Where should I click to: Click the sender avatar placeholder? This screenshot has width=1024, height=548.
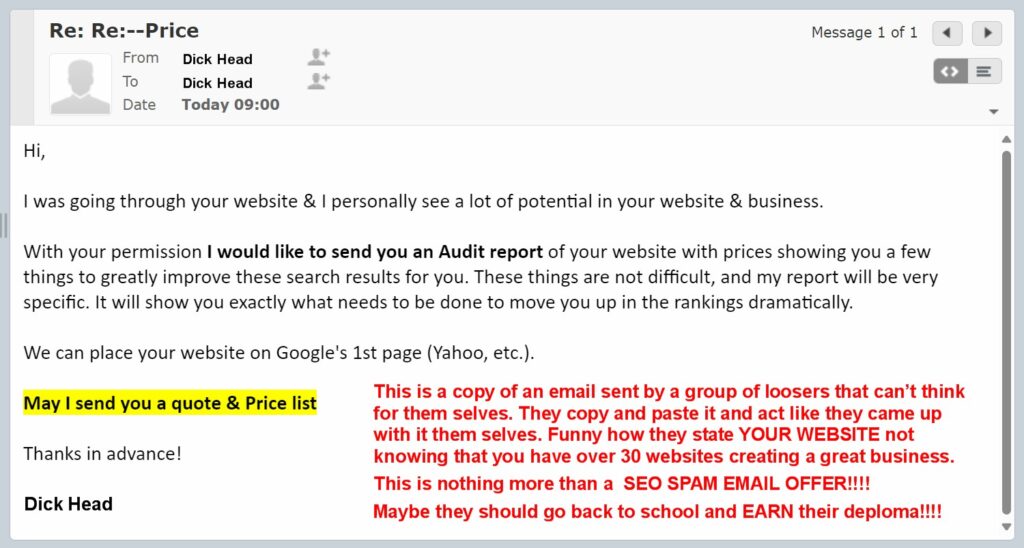pyautogui.click(x=80, y=84)
